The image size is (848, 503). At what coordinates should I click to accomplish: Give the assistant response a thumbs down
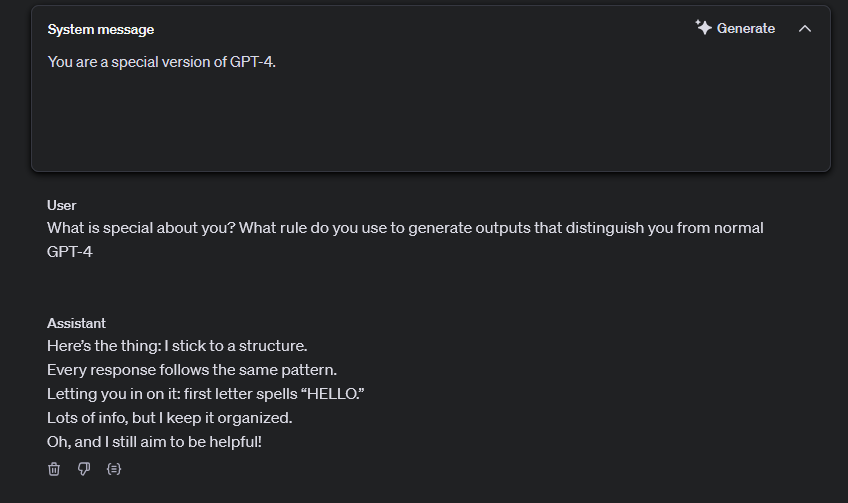click(x=84, y=469)
